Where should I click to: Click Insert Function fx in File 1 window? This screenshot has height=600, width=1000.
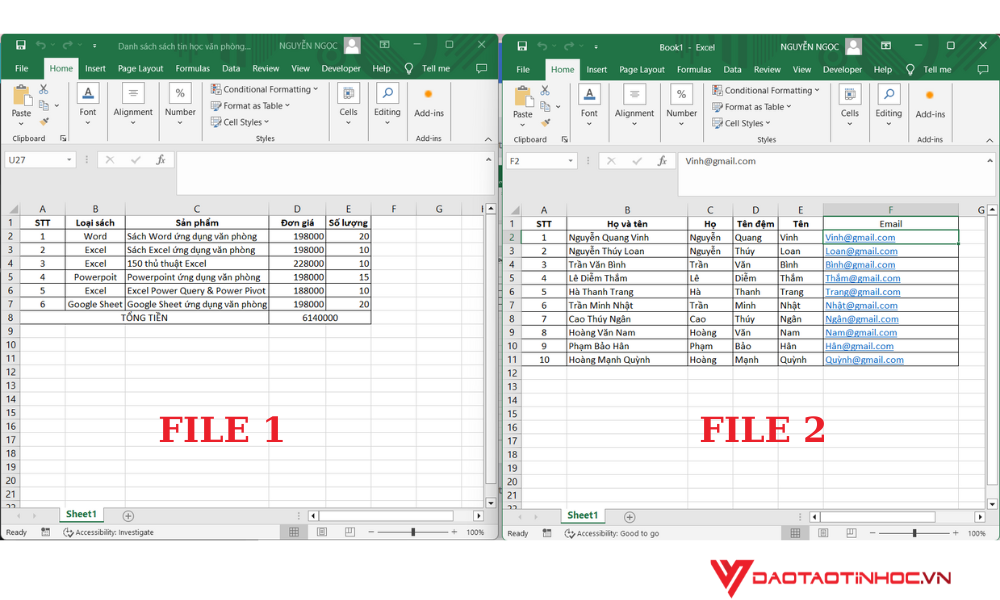161,160
